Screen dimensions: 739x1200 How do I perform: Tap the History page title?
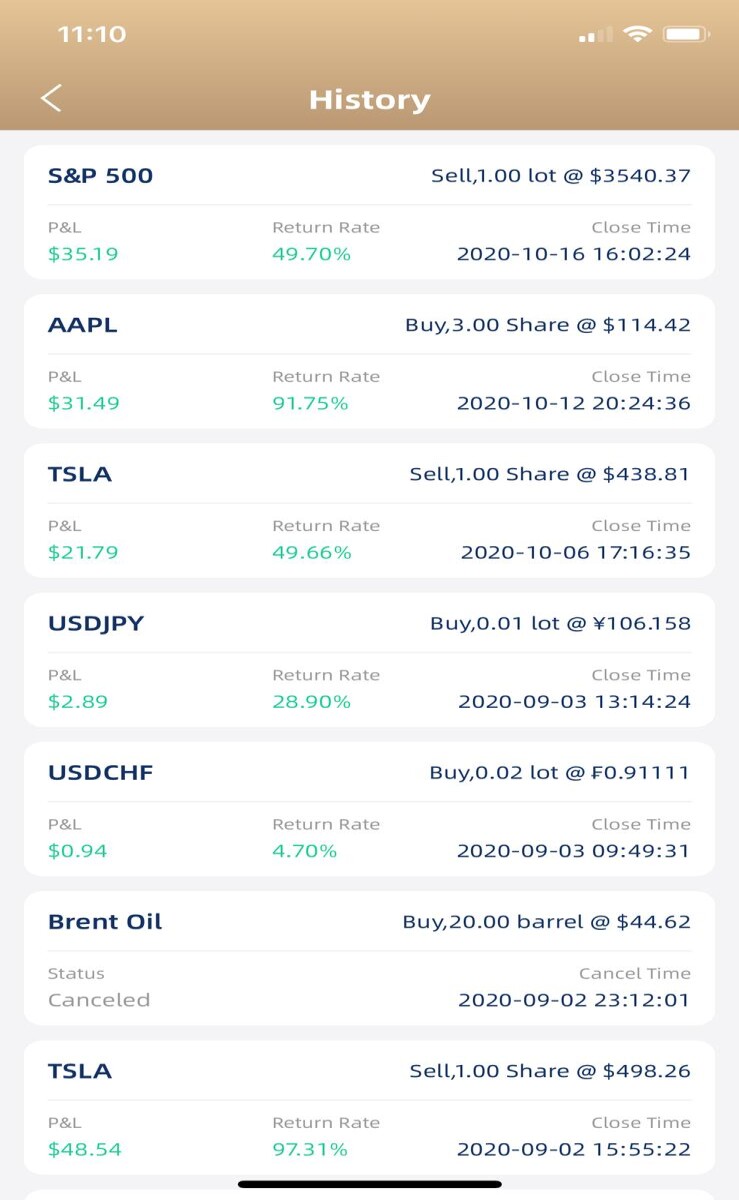coord(369,100)
